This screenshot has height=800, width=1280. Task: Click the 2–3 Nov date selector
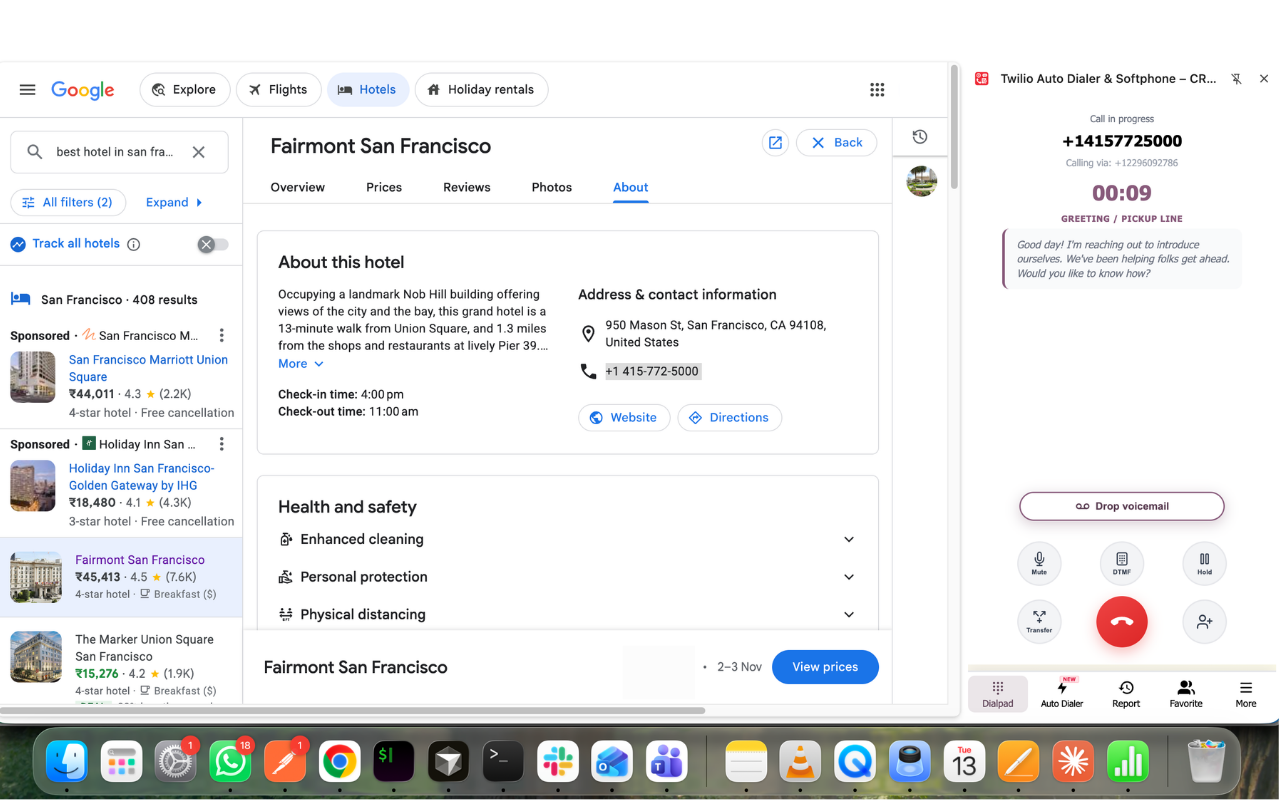coord(739,667)
